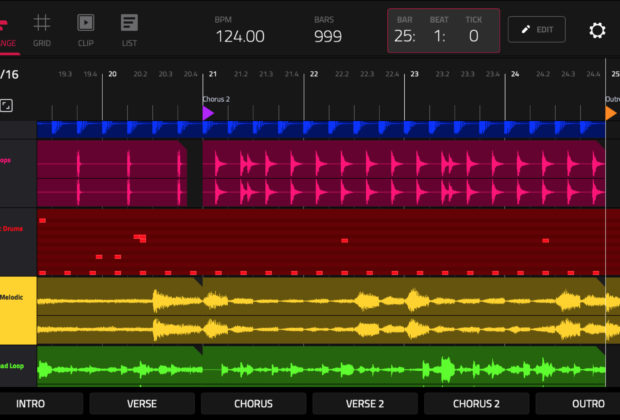Click the red drum note at bar 22

click(x=344, y=240)
